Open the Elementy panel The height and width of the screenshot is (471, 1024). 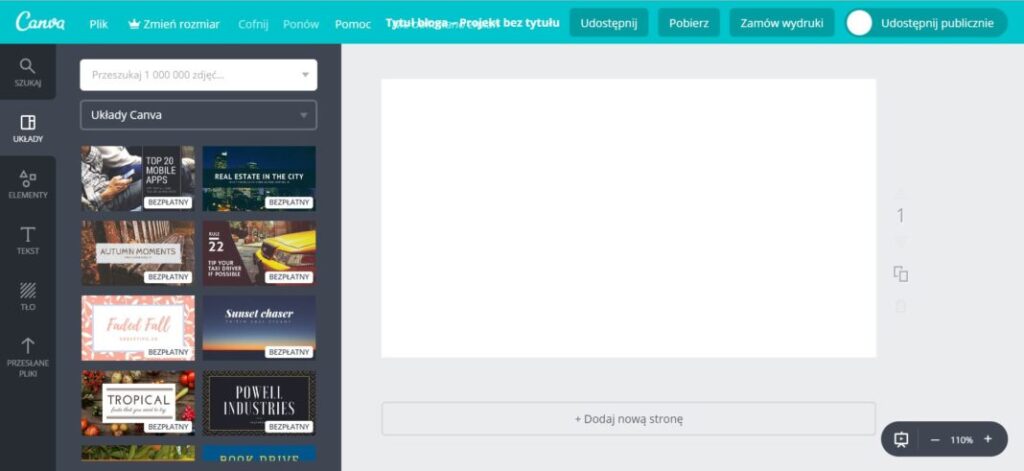[27, 184]
